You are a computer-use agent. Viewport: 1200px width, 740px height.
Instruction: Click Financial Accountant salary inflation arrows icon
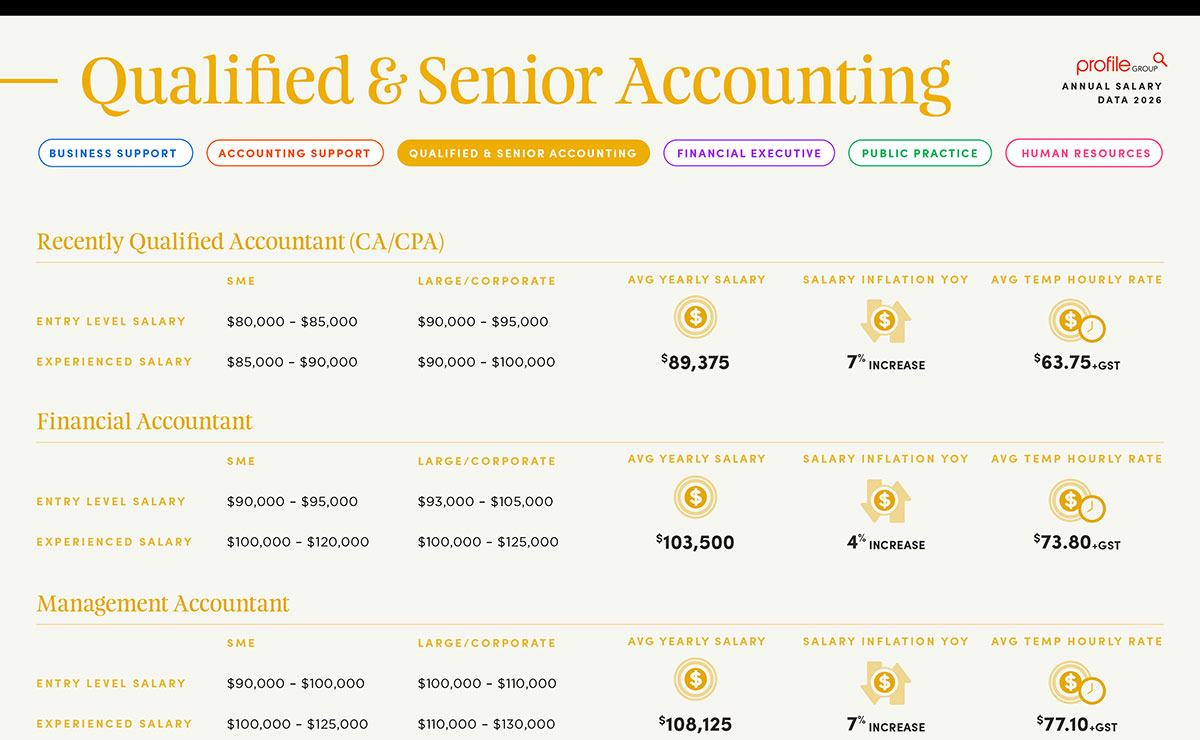click(884, 501)
